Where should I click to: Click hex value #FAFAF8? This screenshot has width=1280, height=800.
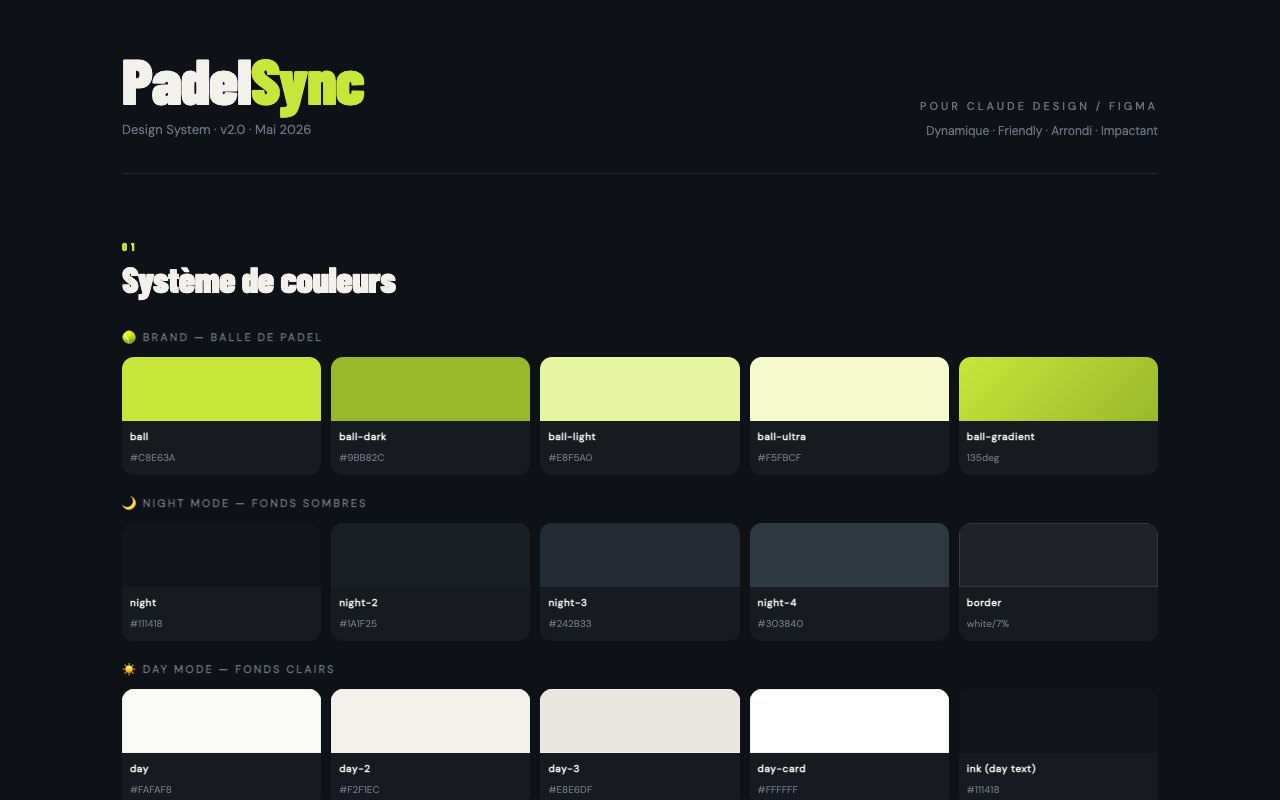151,790
